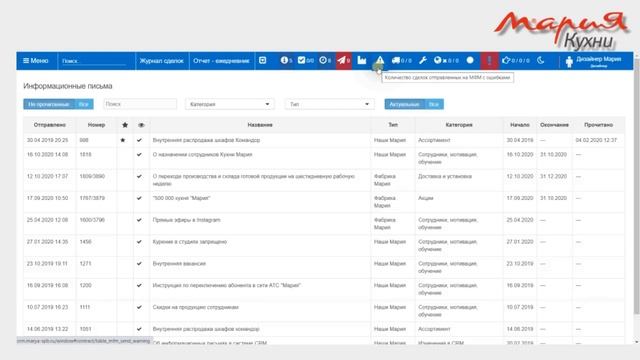This screenshot has width=640, height=360.
Task: Open the Меню hamburger button
Action: (36, 61)
